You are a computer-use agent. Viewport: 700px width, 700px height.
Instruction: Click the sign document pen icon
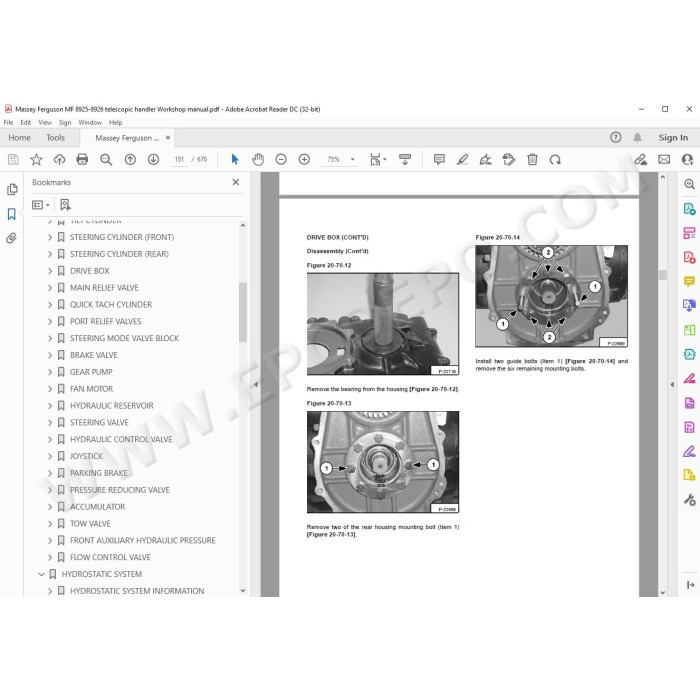pyautogui.click(x=486, y=159)
